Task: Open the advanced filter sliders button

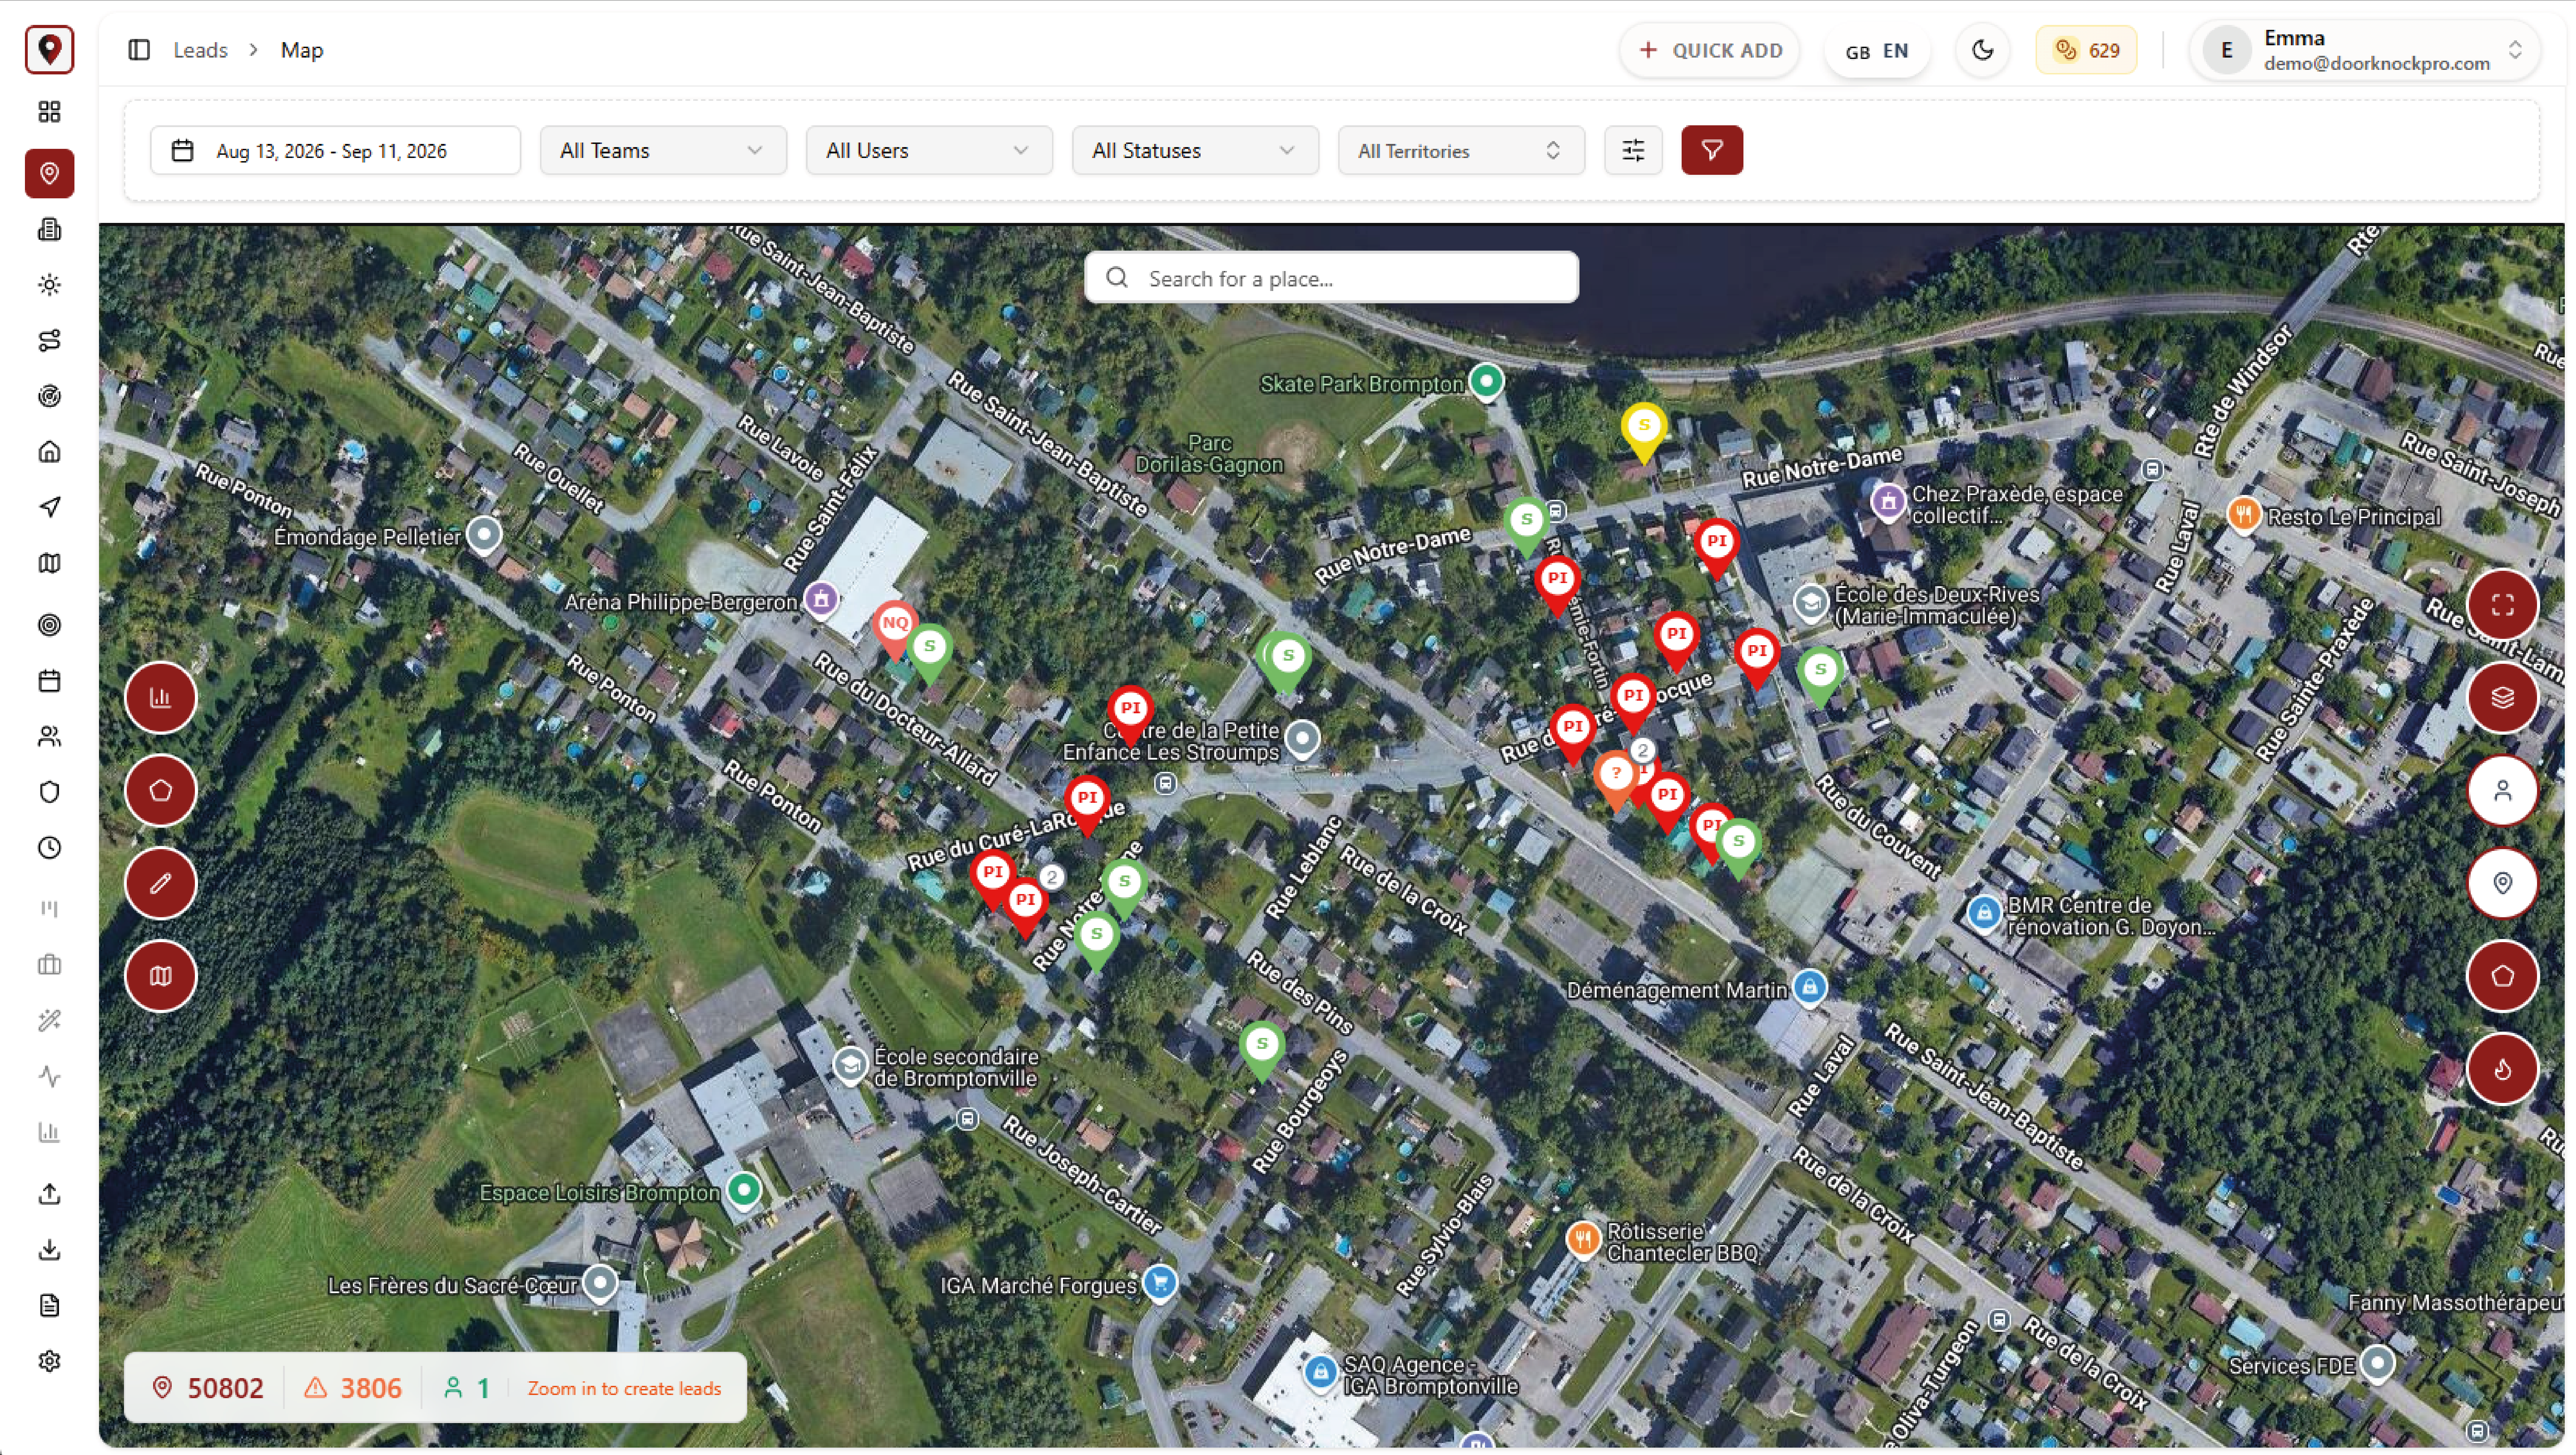Action: coord(1633,150)
